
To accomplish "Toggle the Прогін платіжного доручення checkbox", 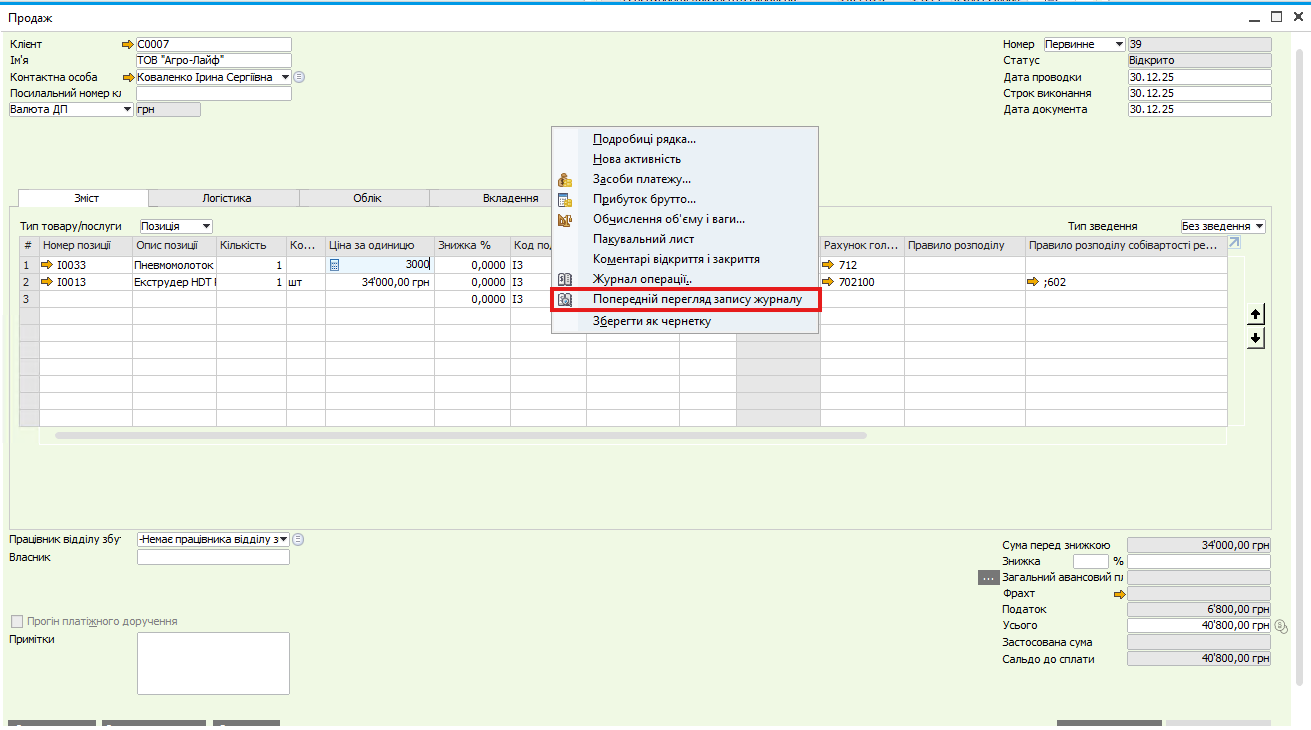I will pos(17,621).
